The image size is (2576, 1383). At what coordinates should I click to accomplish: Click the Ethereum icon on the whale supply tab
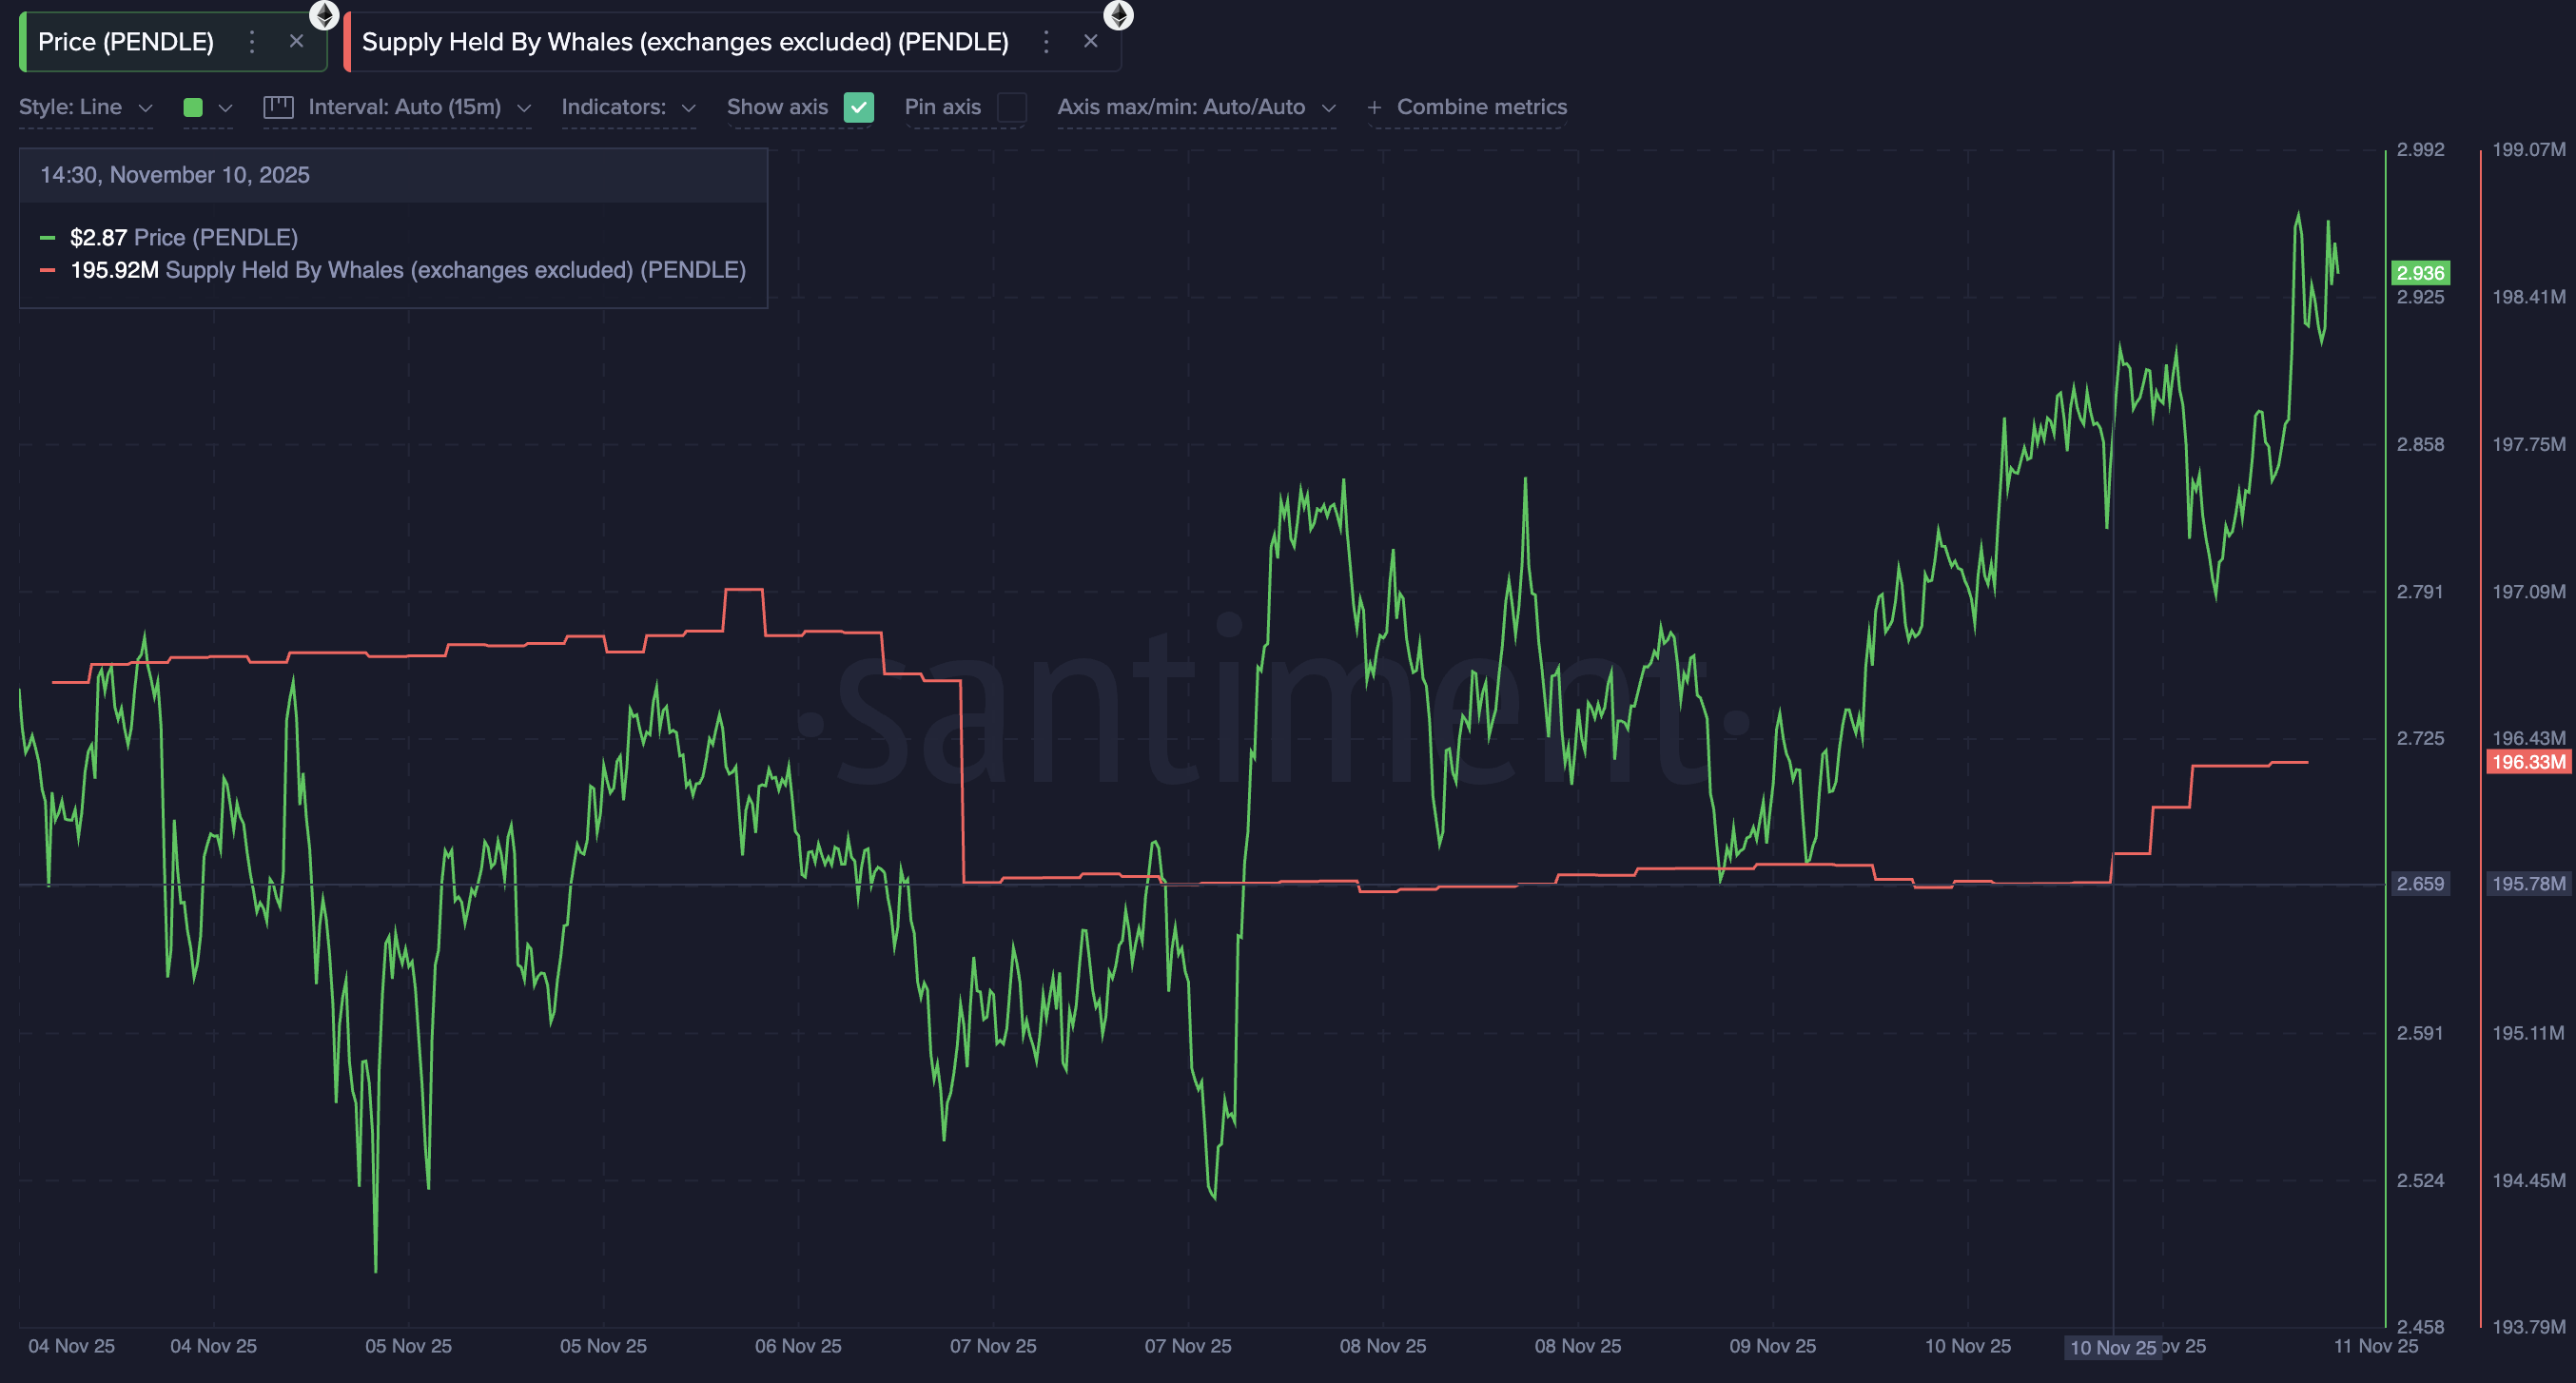(x=1119, y=15)
